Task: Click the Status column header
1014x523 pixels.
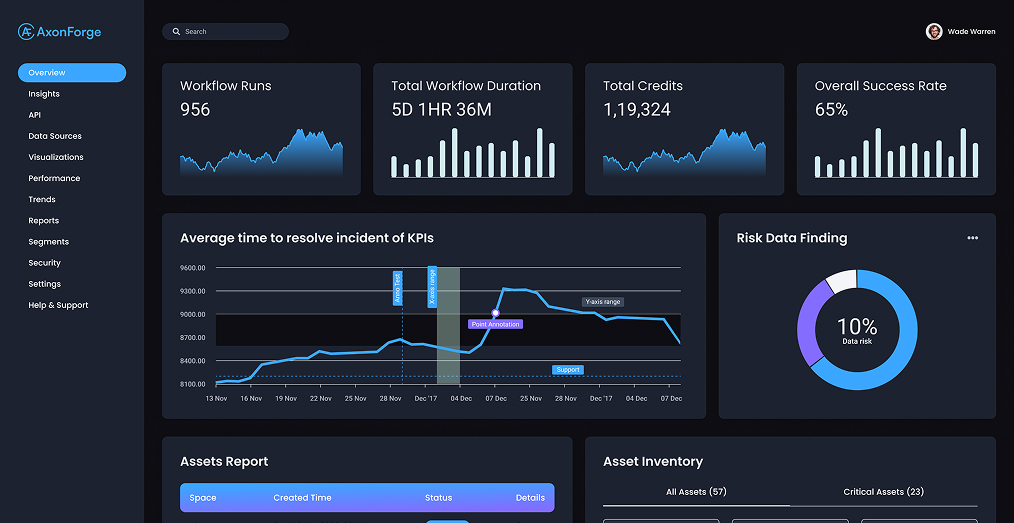Action: (x=438, y=498)
